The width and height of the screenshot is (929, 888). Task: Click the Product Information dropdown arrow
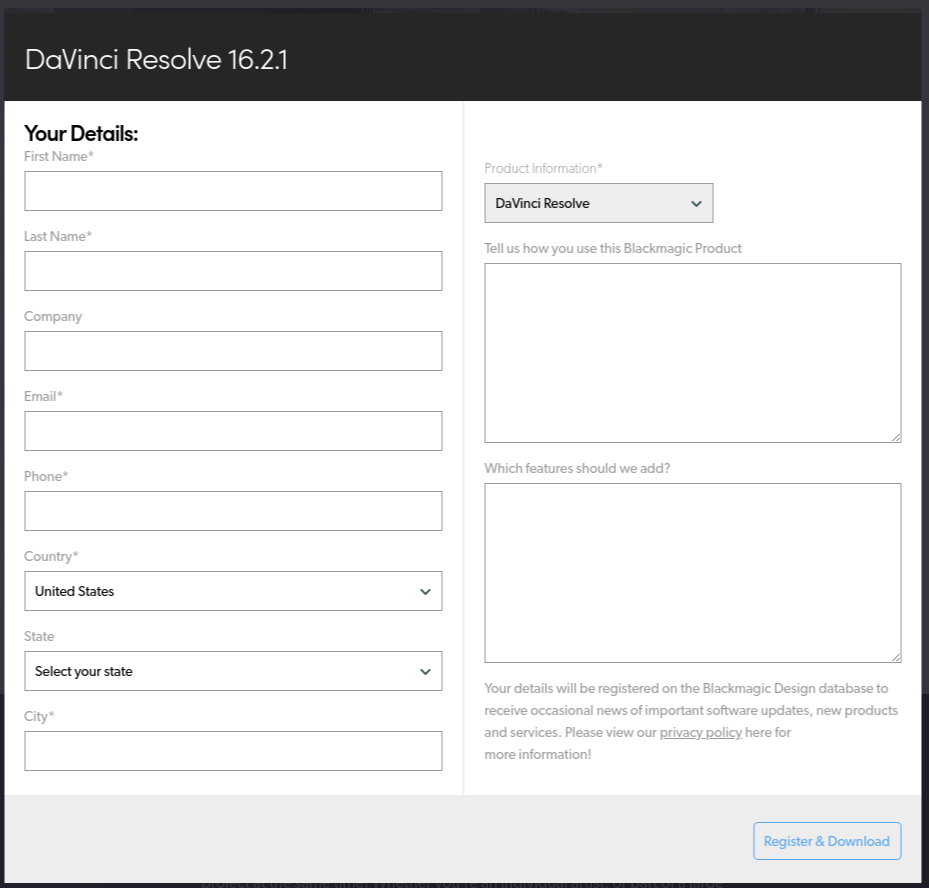point(695,203)
